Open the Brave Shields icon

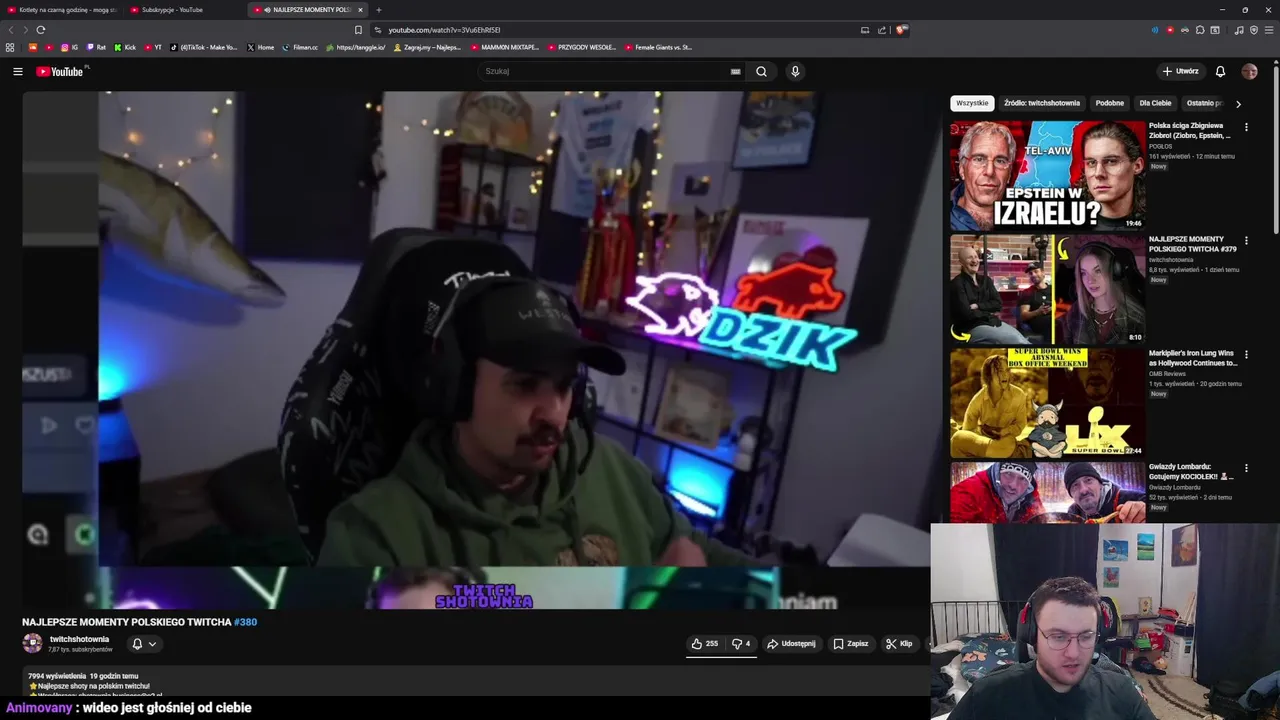pos(901,30)
